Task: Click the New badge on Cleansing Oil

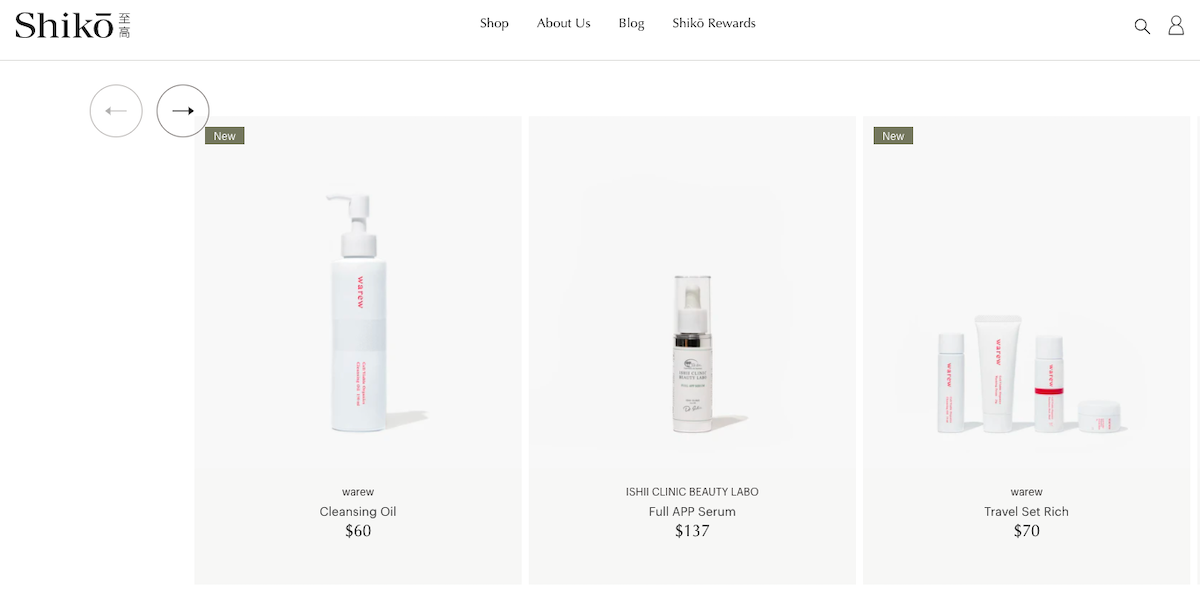Action: click(x=225, y=136)
